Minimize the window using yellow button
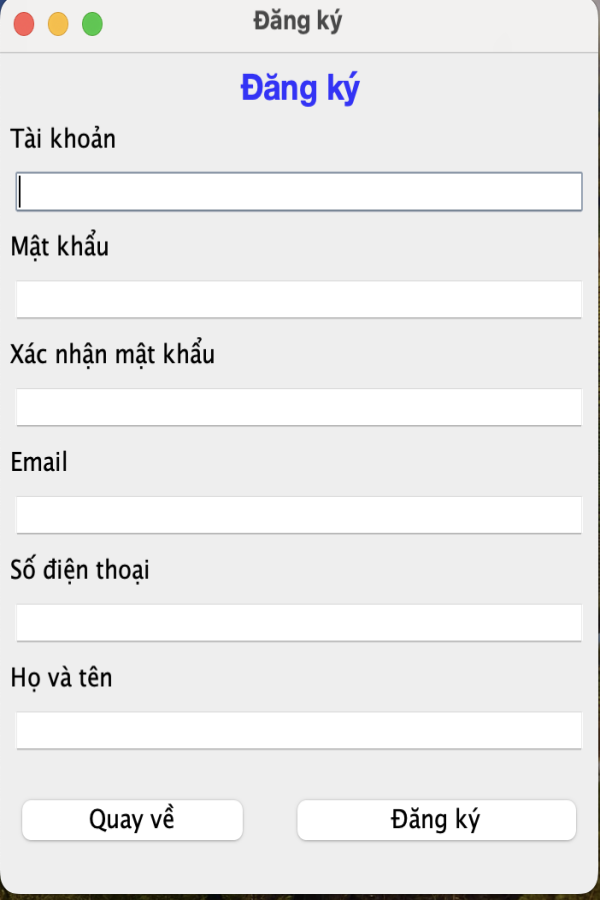600x900 pixels. pyautogui.click(x=58, y=24)
